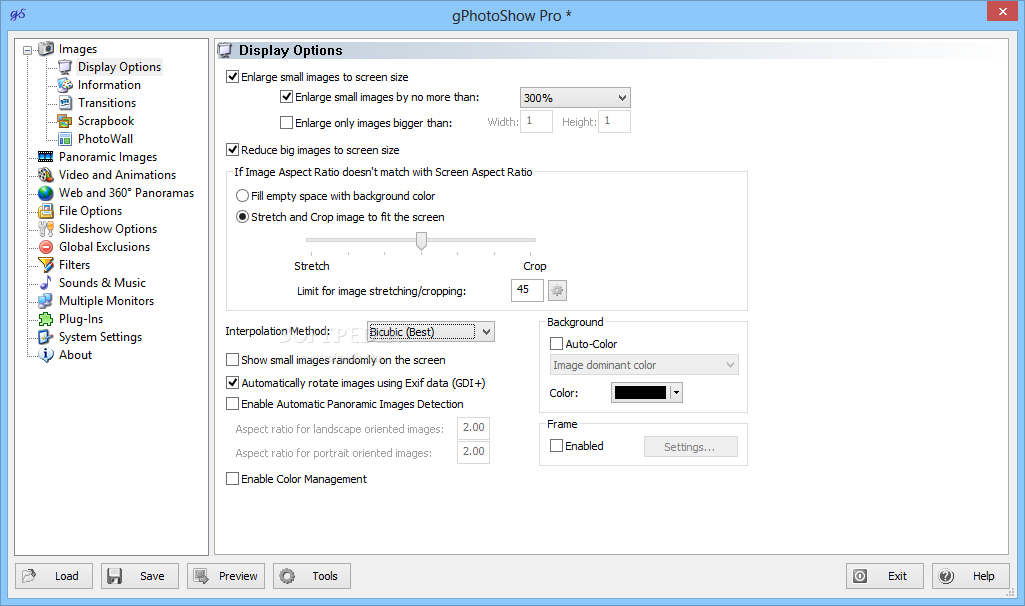Viewport: 1025px width, 606px height.
Task: Click the File Options icon
Action: (46, 210)
